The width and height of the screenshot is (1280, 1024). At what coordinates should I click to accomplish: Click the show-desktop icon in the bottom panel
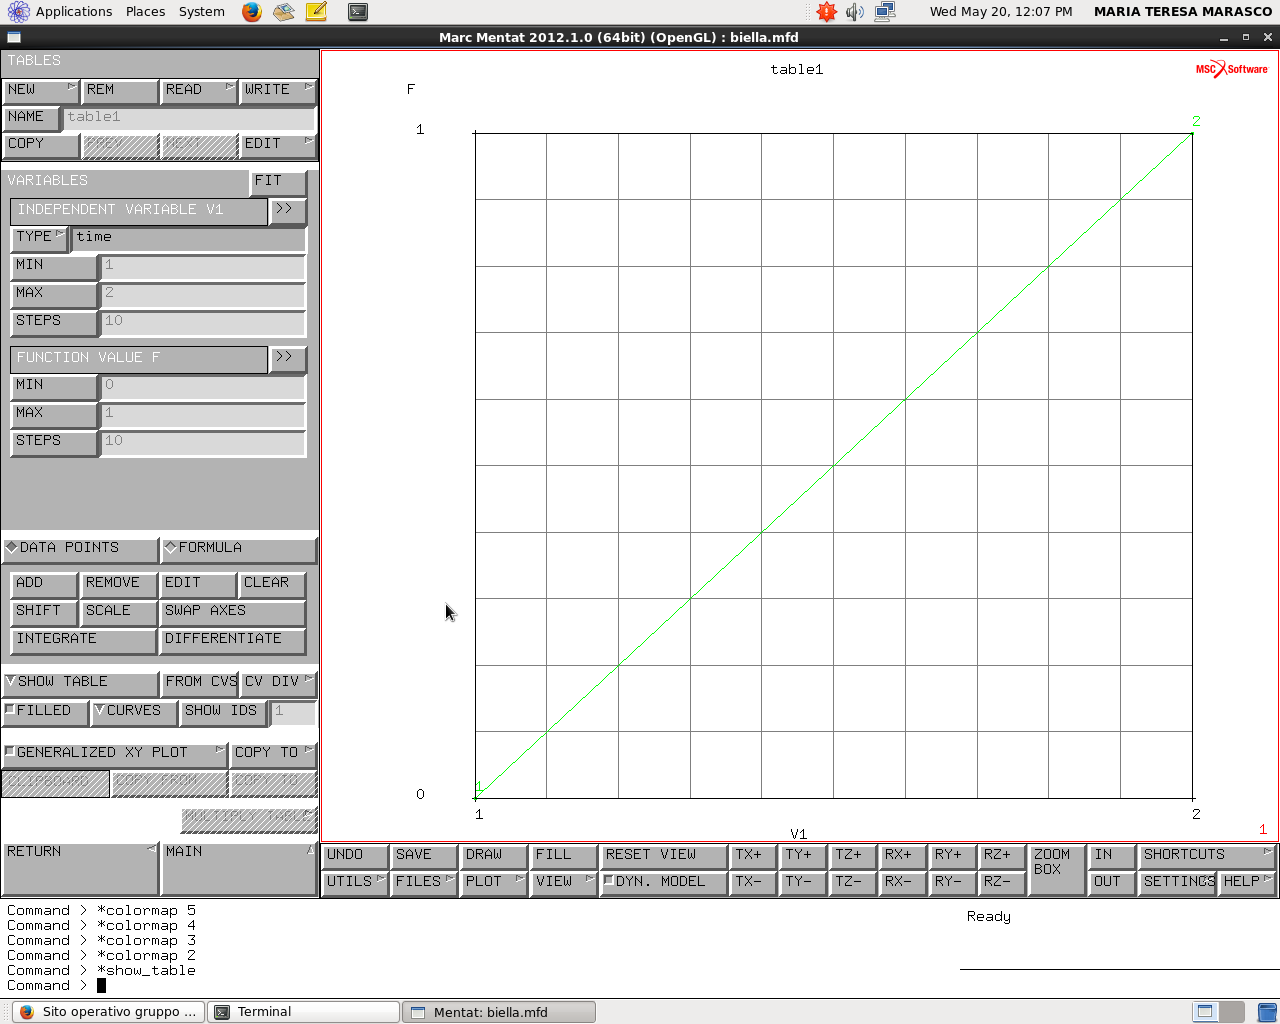(1267, 1012)
